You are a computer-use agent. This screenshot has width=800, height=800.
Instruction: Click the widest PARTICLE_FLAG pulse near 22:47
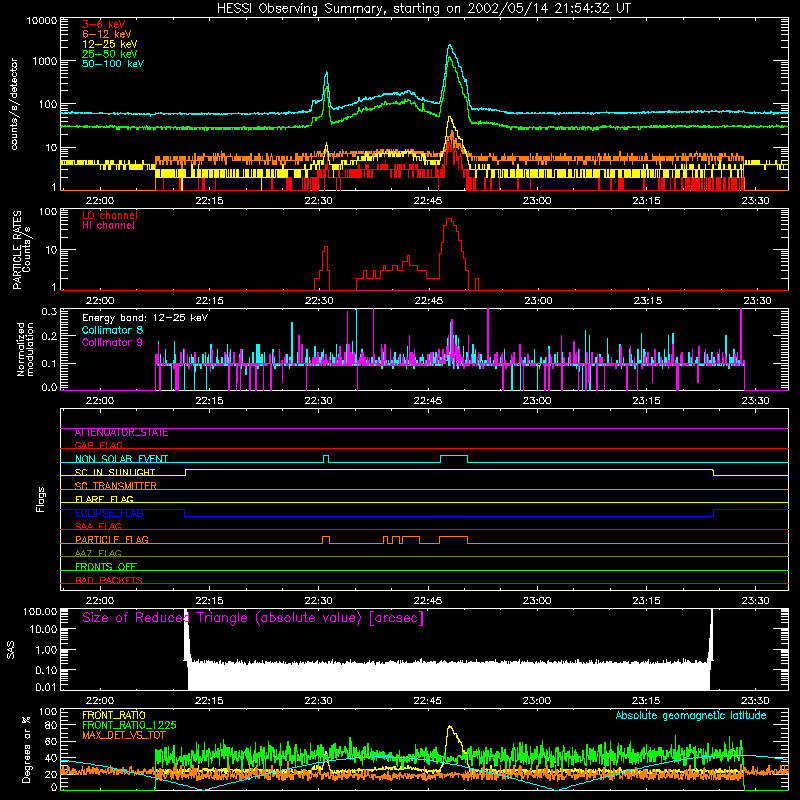pos(454,540)
